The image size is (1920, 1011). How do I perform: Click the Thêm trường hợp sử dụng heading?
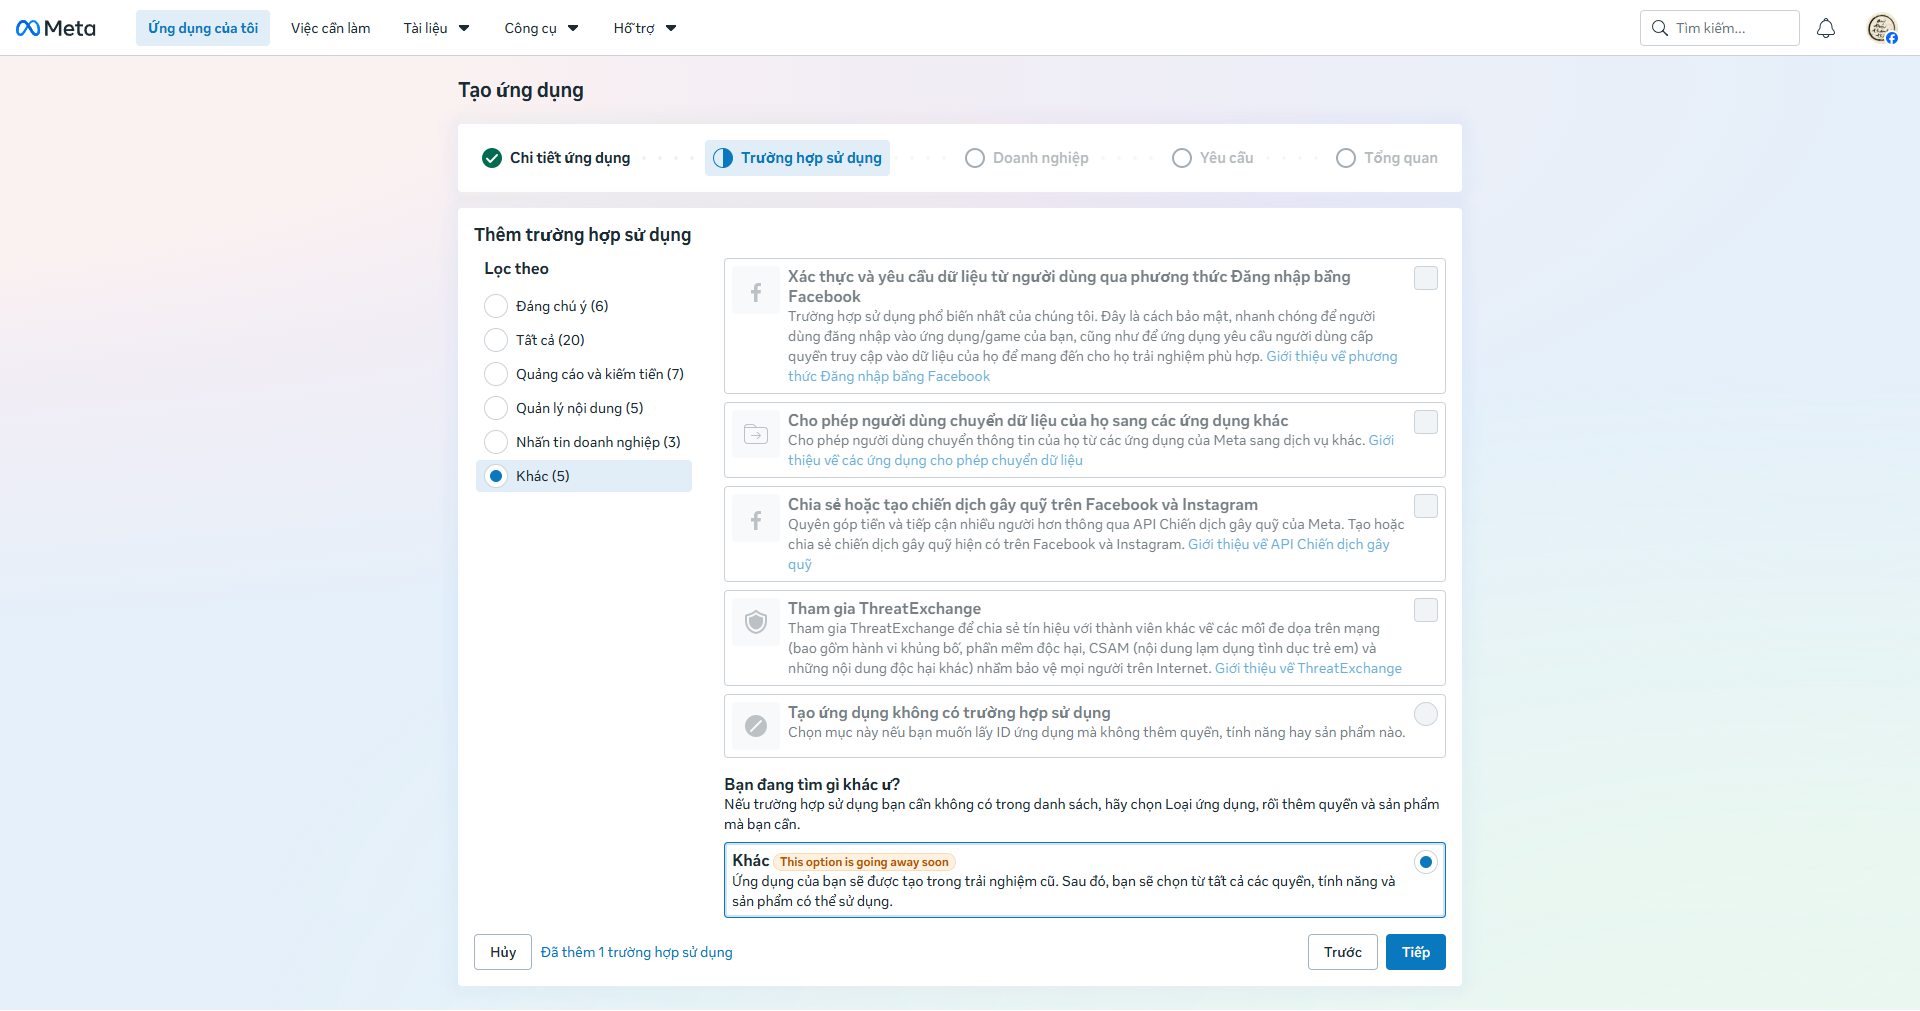point(583,234)
